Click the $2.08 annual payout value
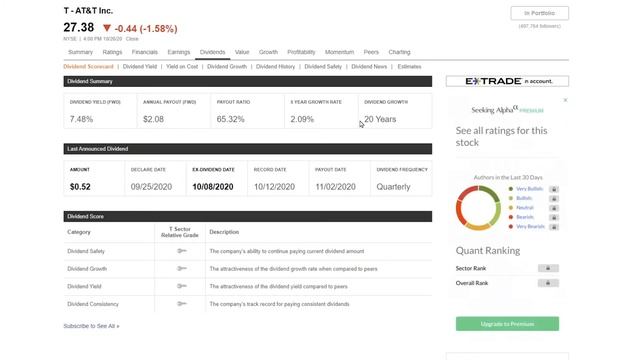Screen dimensions: 640x360 153,119
